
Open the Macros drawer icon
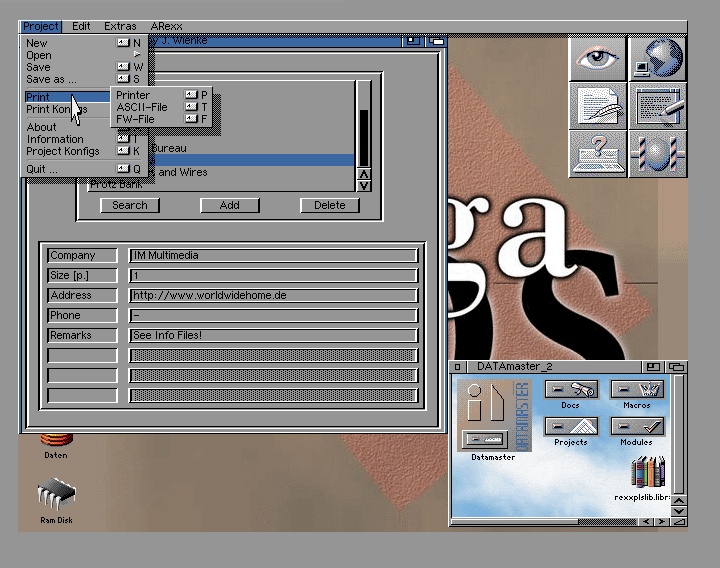click(636, 390)
